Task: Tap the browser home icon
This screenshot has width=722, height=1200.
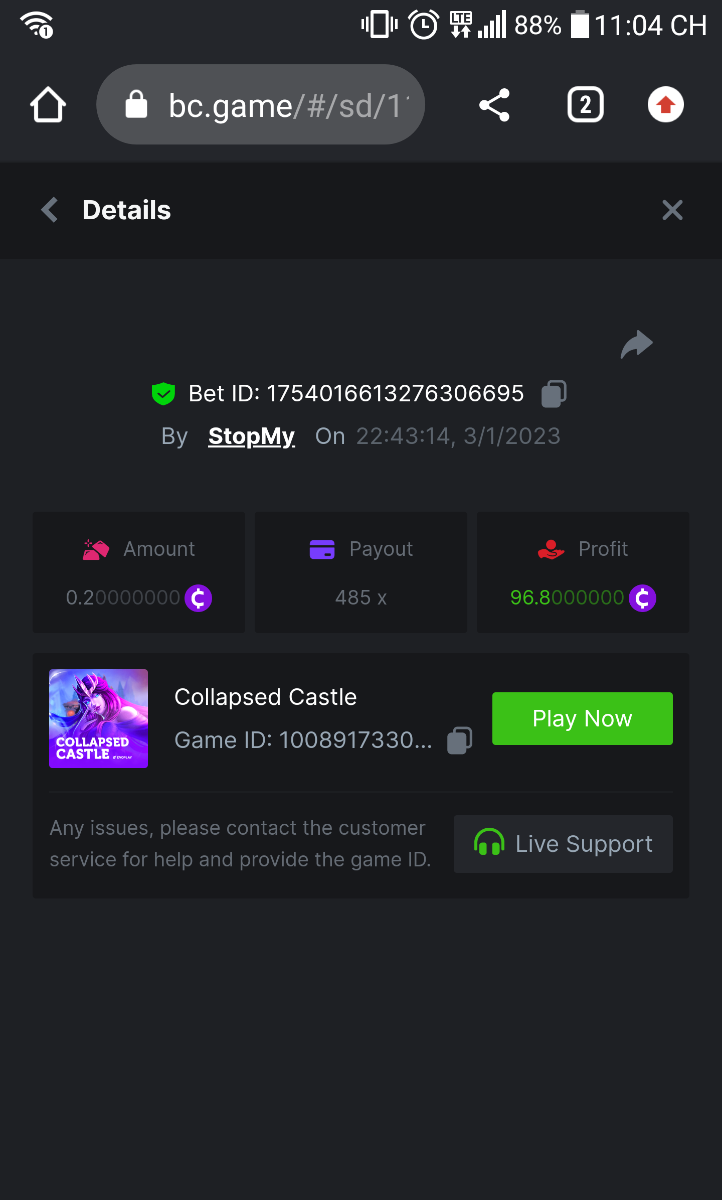Action: [x=48, y=105]
